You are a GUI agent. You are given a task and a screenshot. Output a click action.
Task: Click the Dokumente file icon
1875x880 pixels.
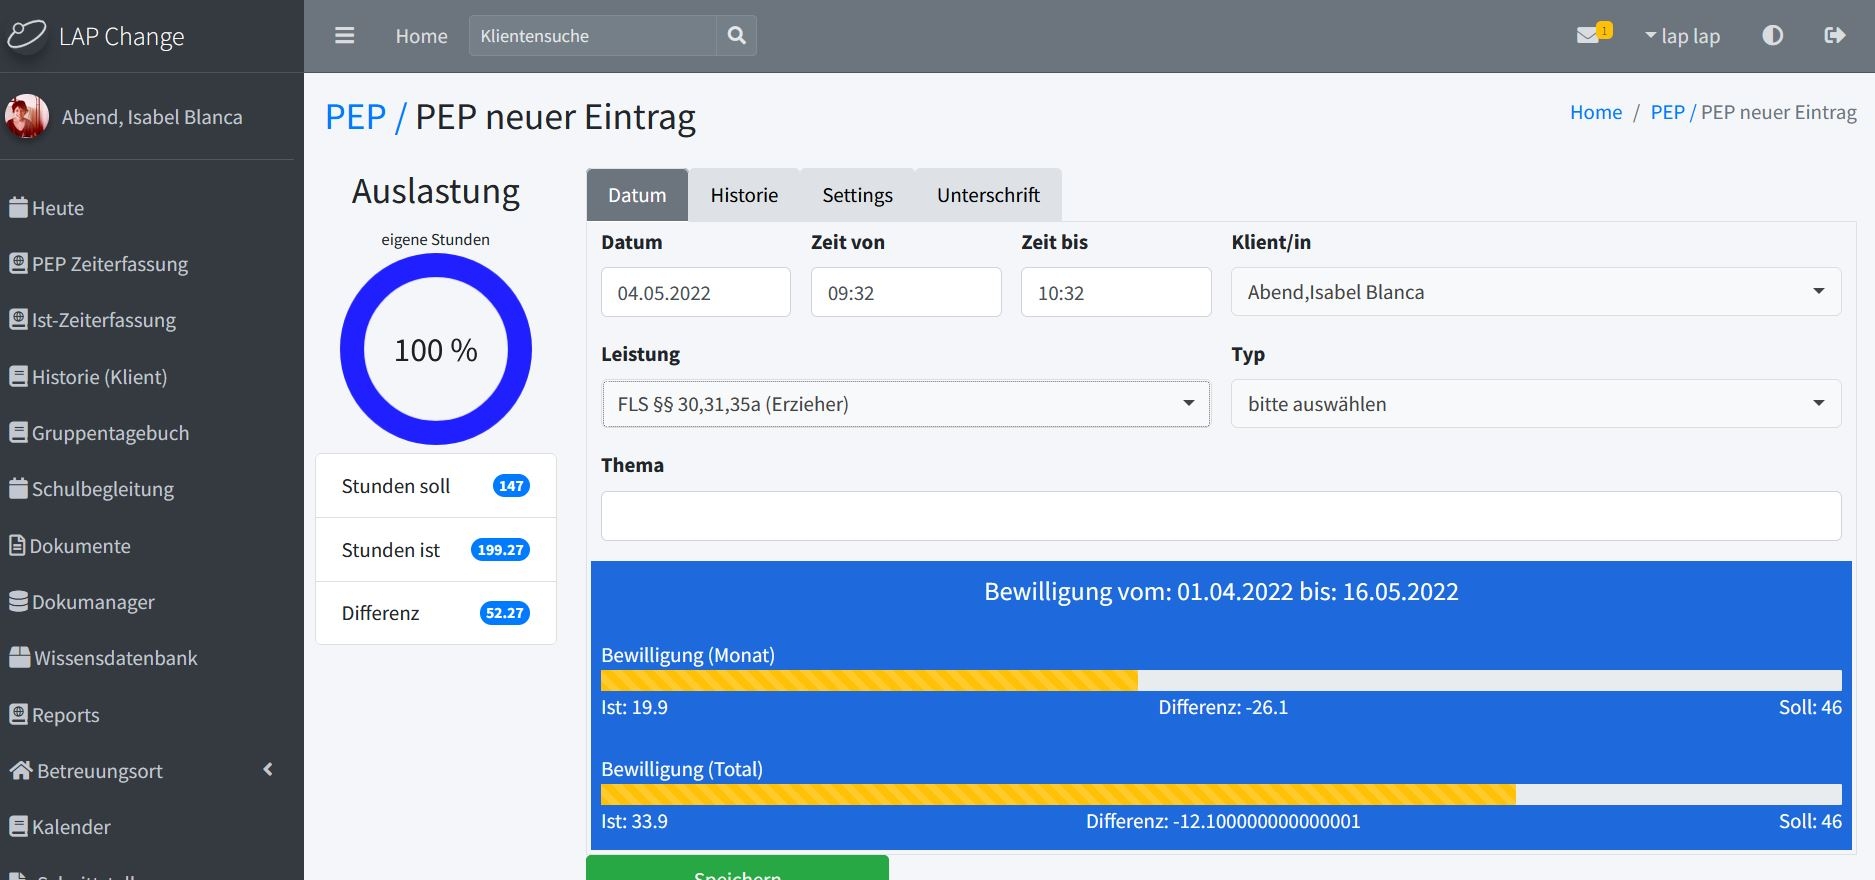17,546
